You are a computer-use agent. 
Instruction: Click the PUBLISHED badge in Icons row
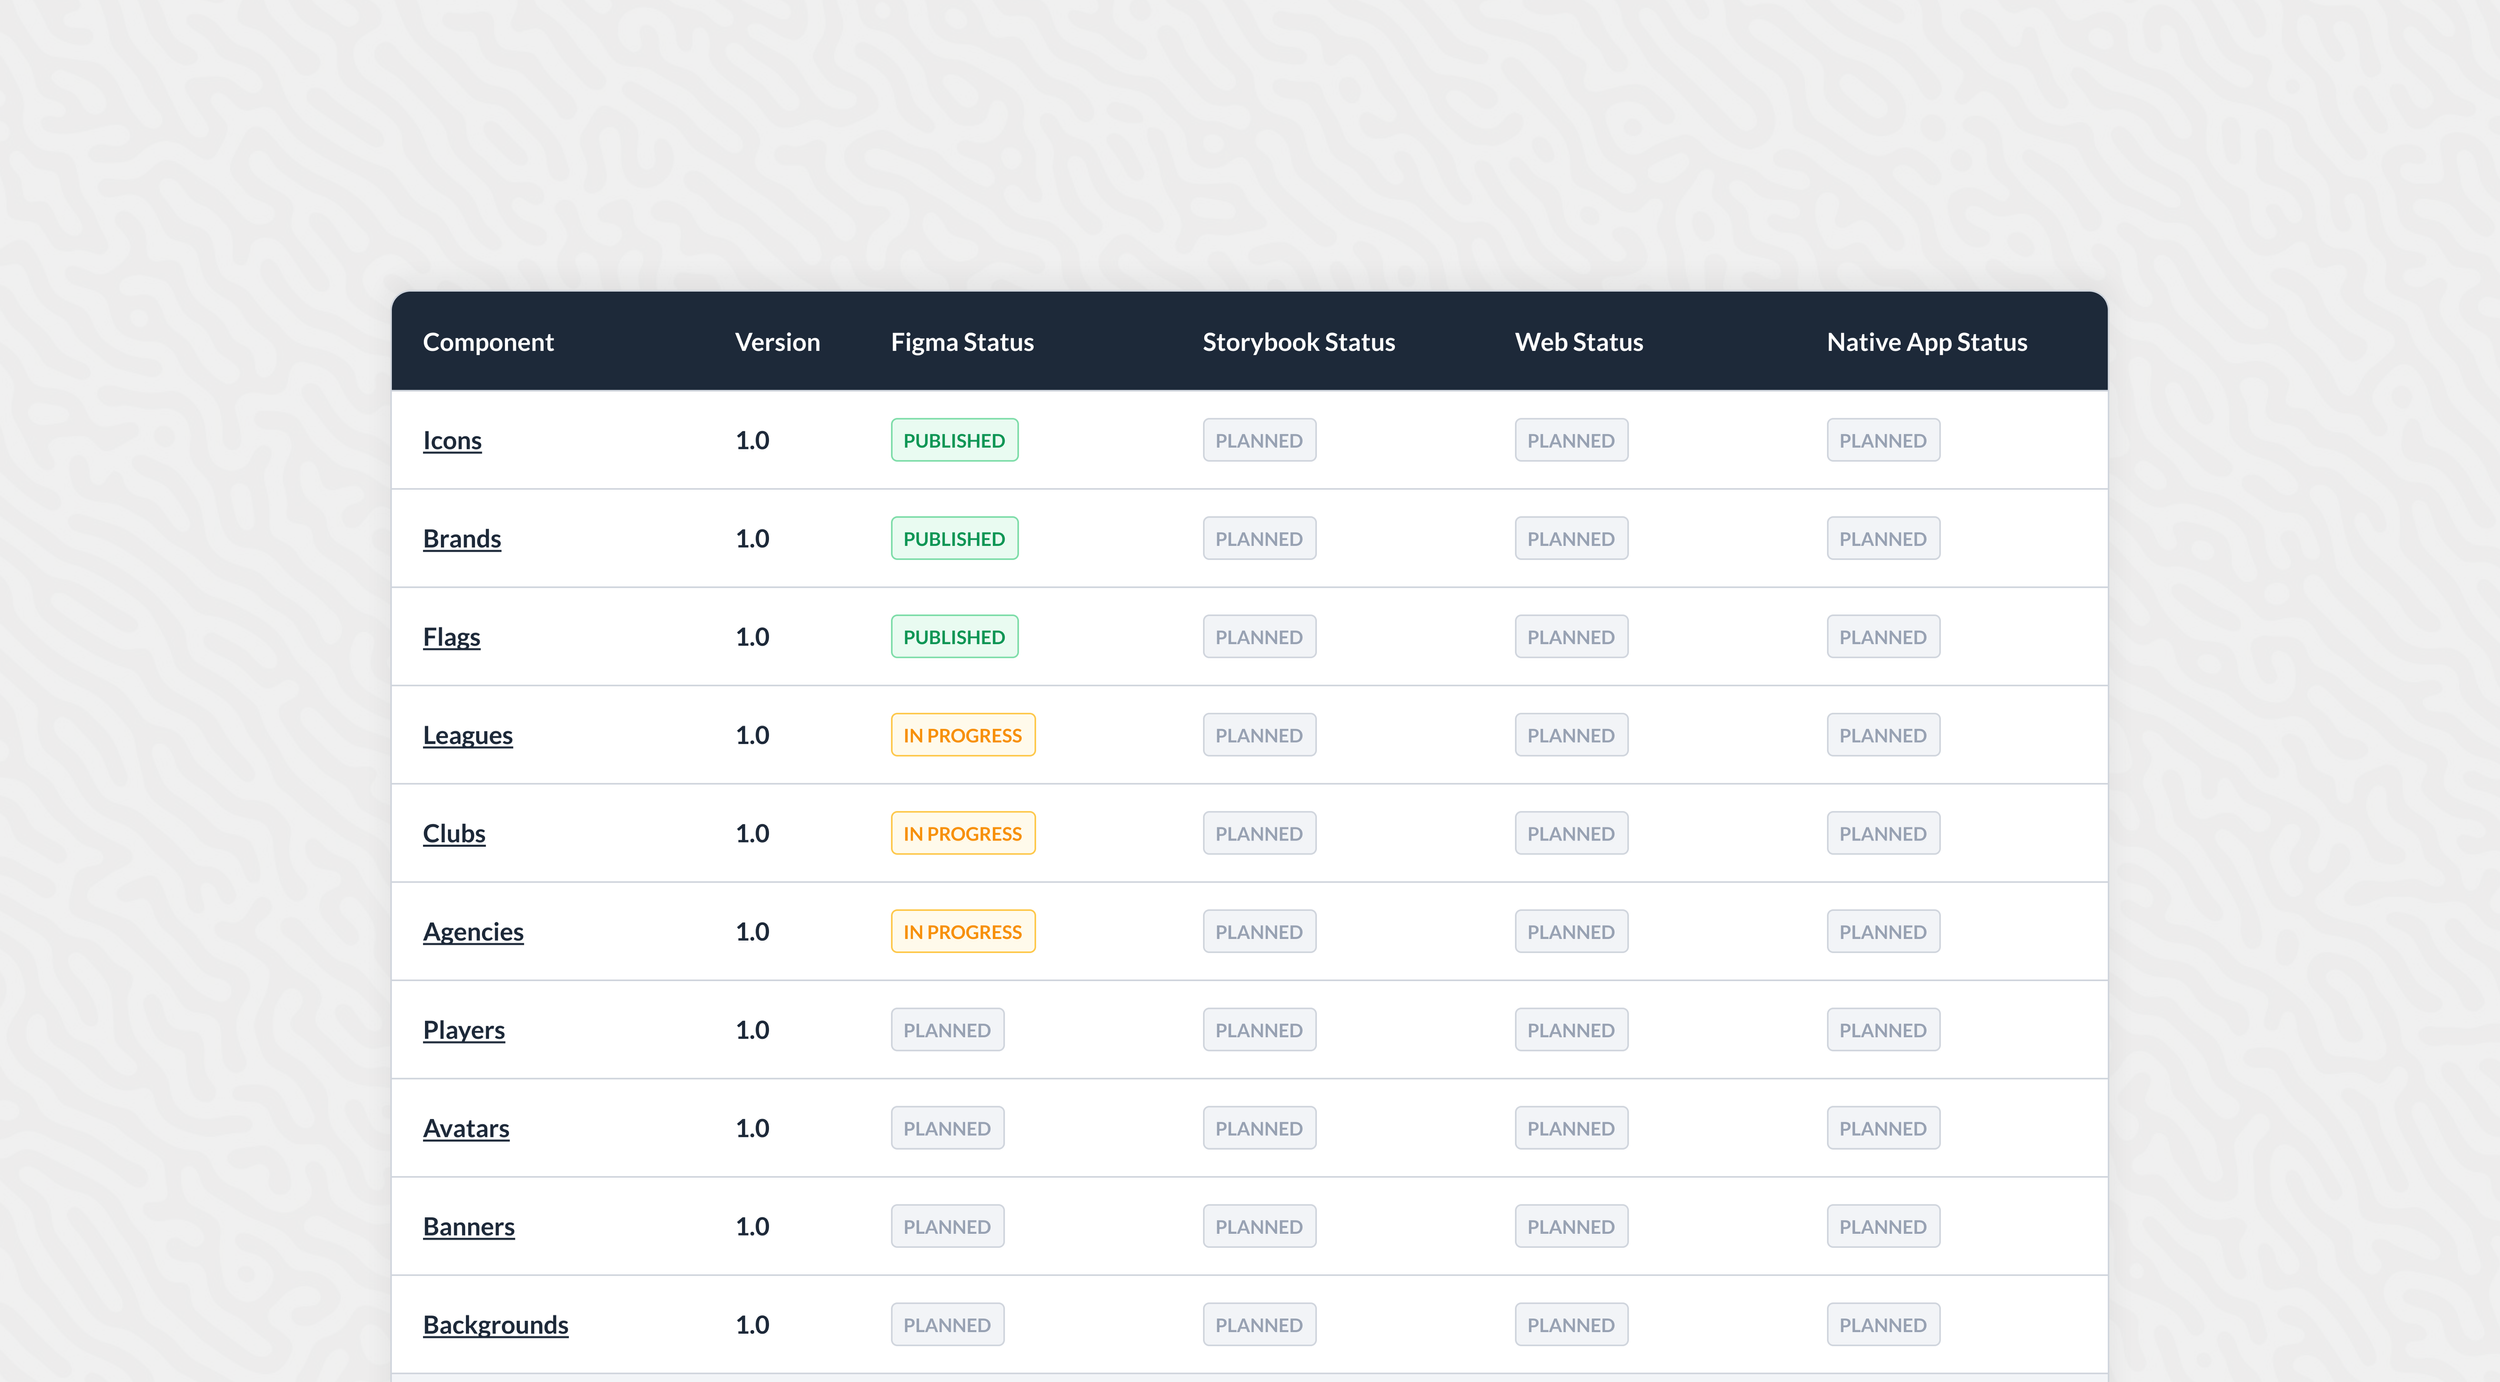coord(955,440)
